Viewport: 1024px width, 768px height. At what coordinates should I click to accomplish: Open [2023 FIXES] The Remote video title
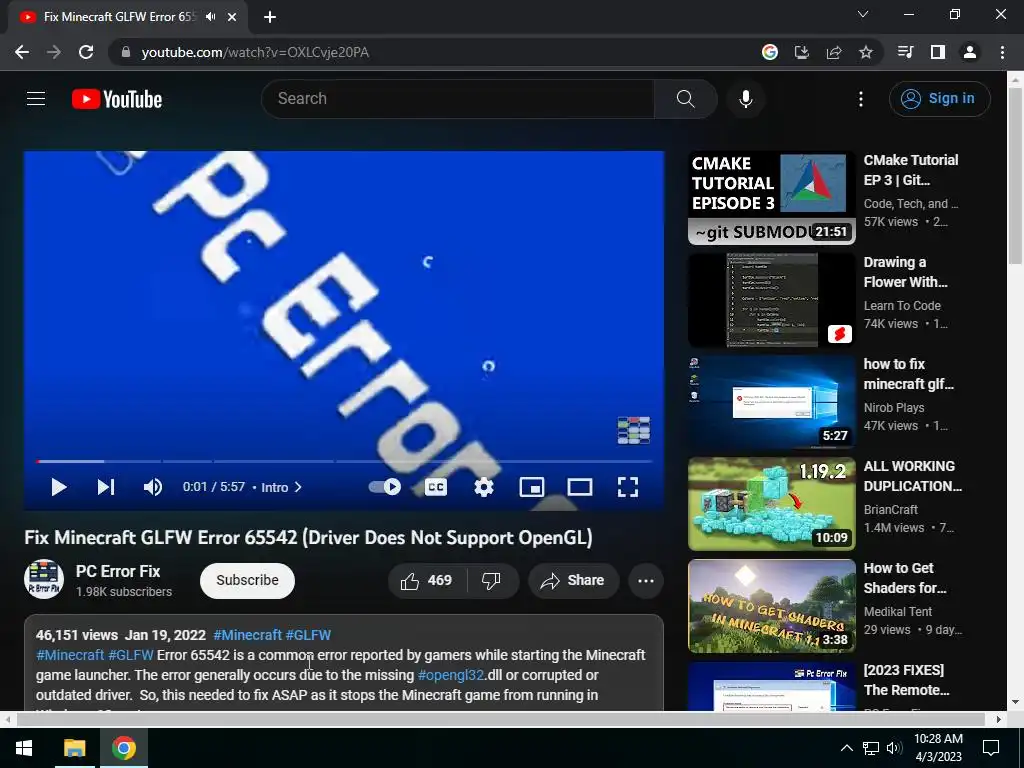point(906,680)
